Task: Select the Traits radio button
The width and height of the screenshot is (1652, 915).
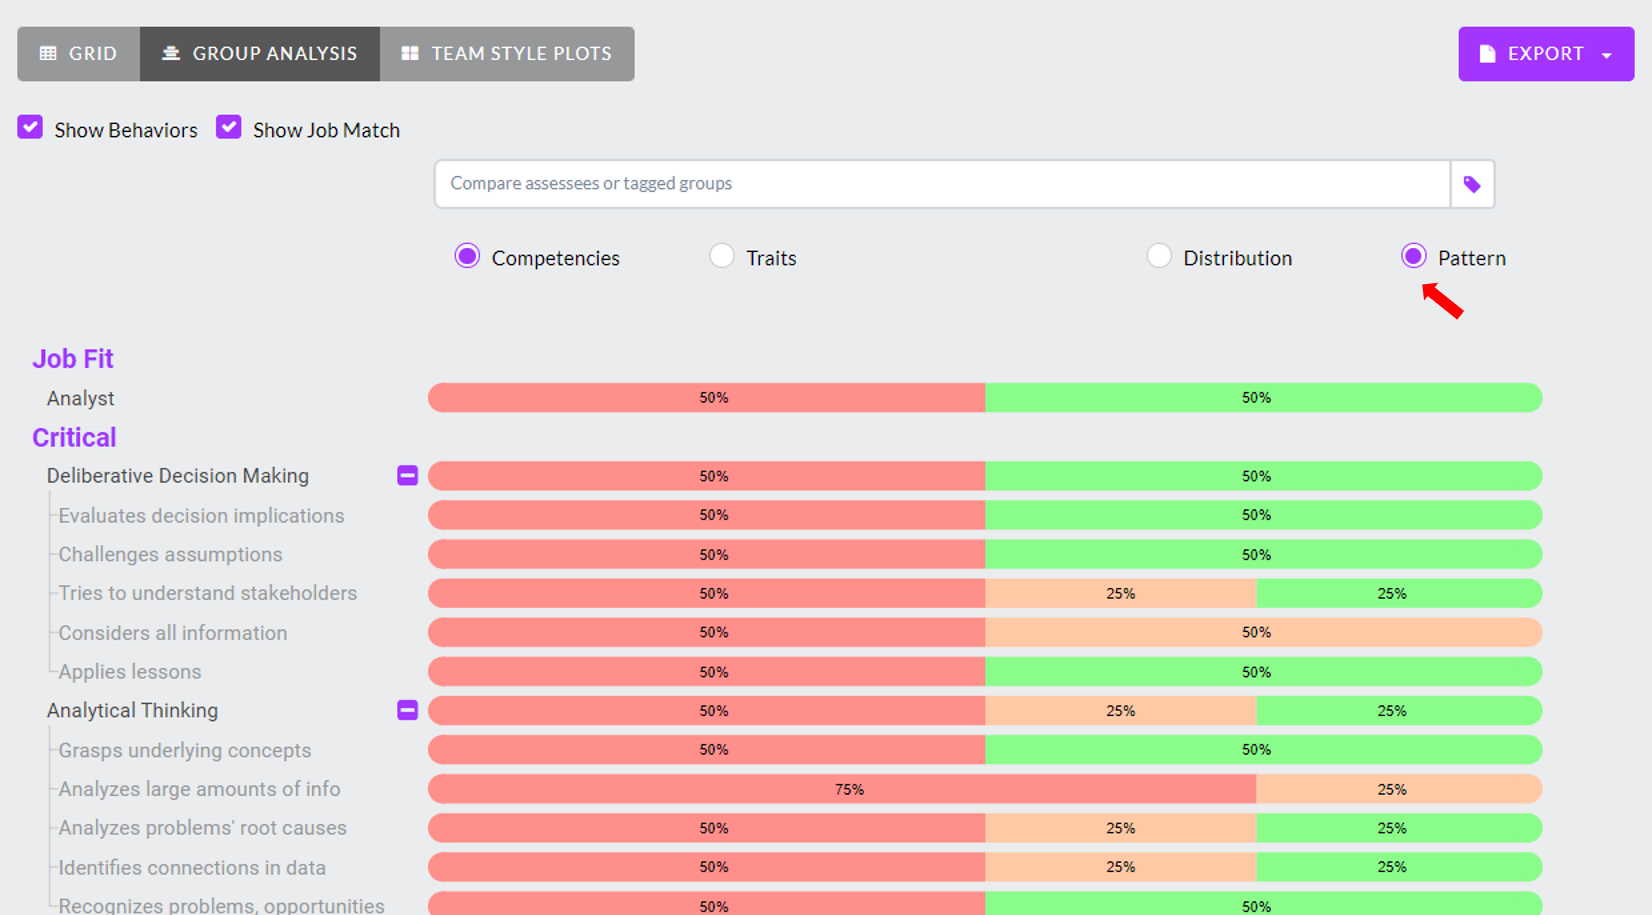Action: [722, 256]
